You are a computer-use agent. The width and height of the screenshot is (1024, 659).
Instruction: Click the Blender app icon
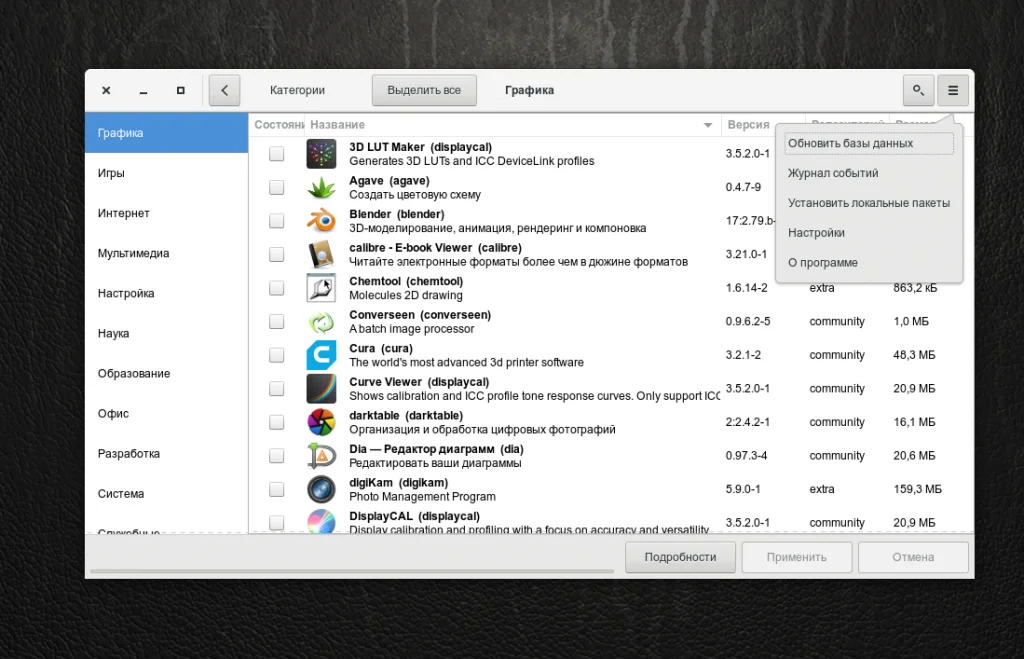[321, 221]
